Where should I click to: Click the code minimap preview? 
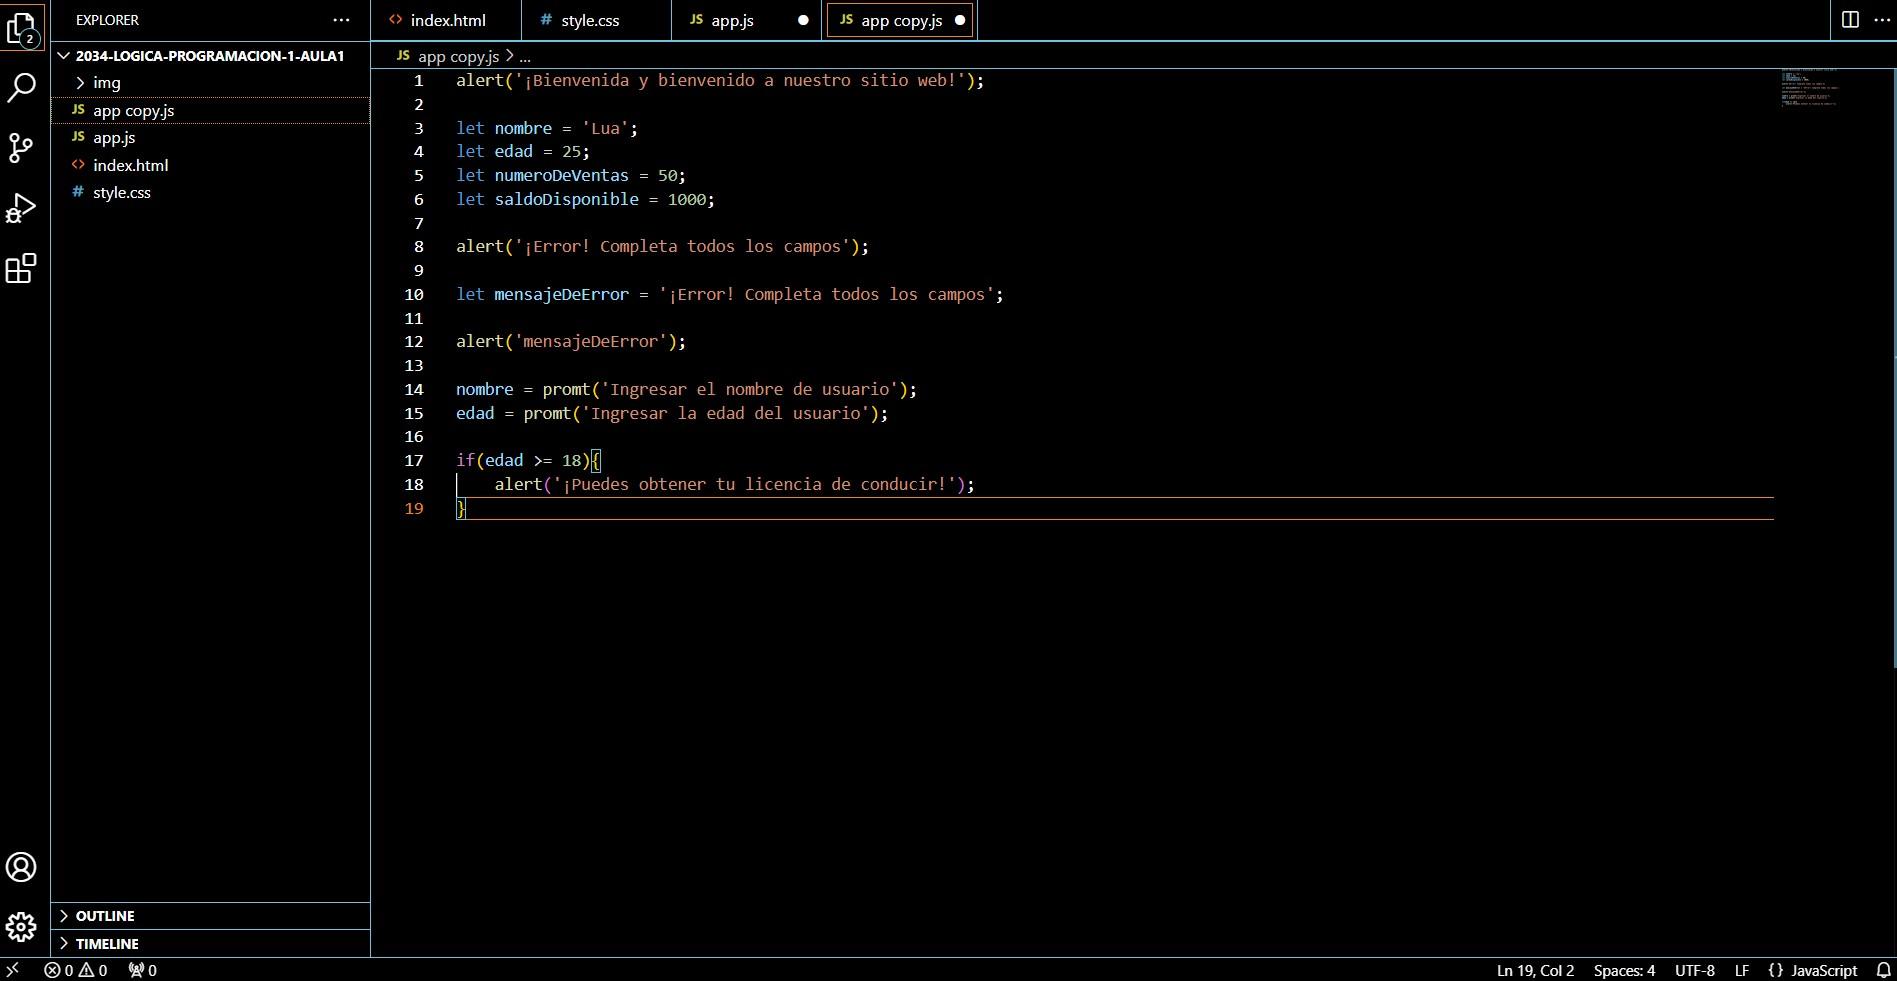tap(1810, 88)
